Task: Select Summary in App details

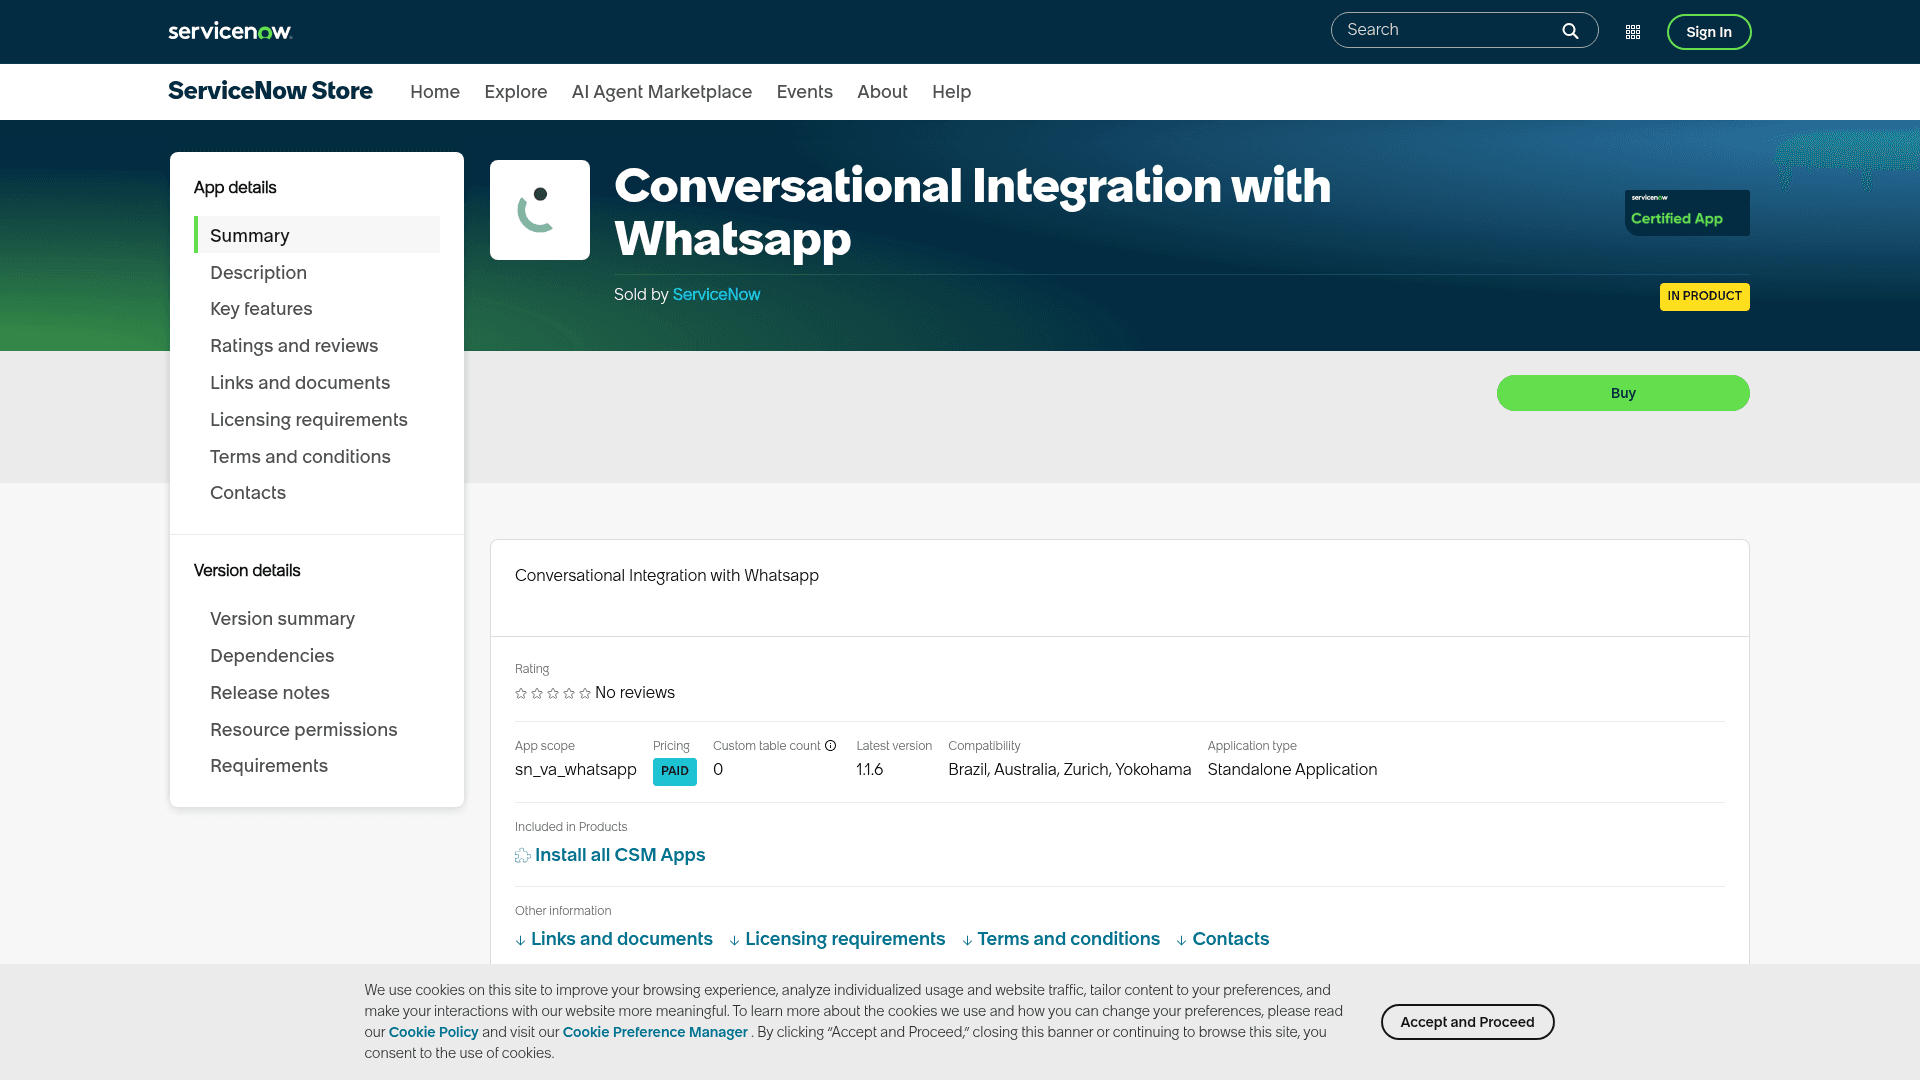Action: pos(317,235)
